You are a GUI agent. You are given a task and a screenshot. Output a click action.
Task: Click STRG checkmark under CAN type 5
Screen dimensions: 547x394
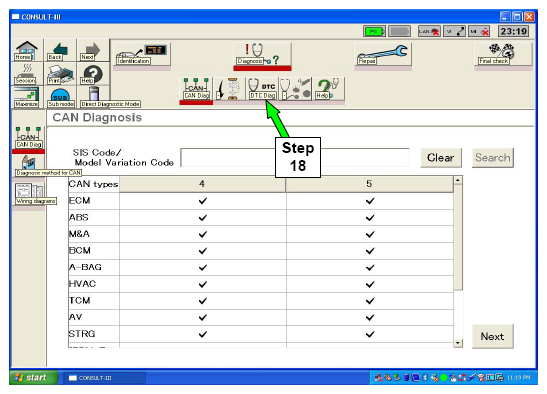[x=370, y=334]
